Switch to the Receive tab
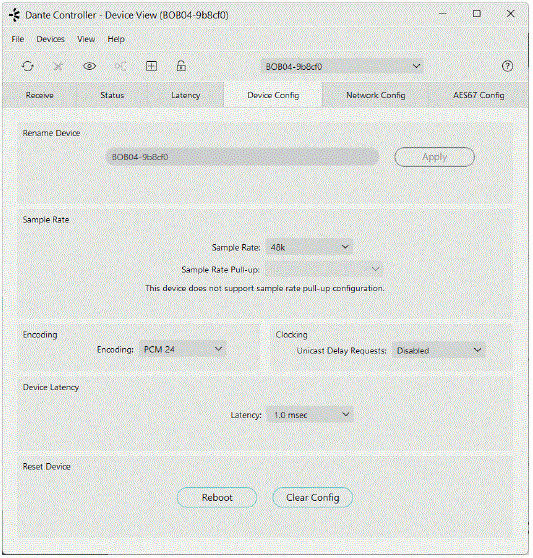The image size is (533, 558). 39,95
